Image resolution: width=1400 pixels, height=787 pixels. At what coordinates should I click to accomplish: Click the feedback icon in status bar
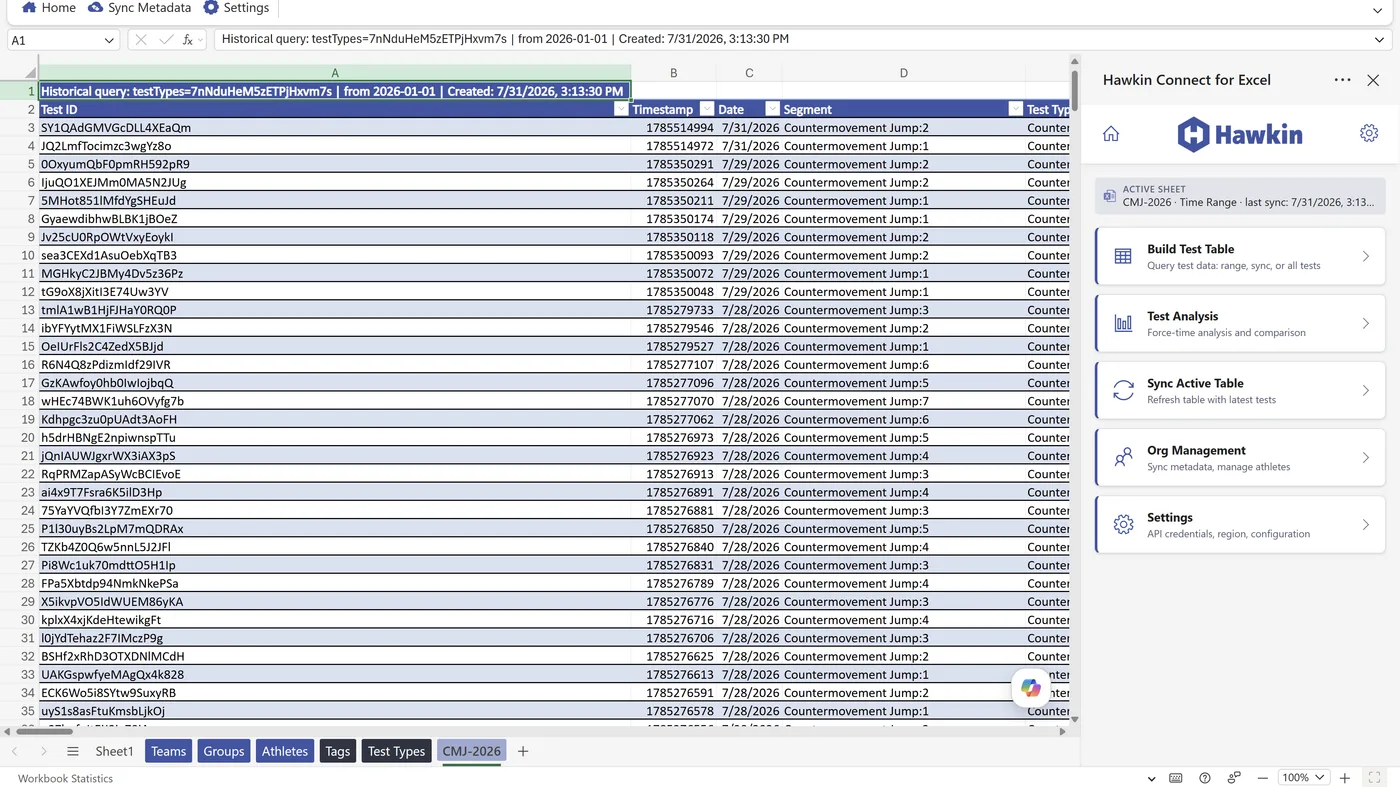pos(1234,778)
